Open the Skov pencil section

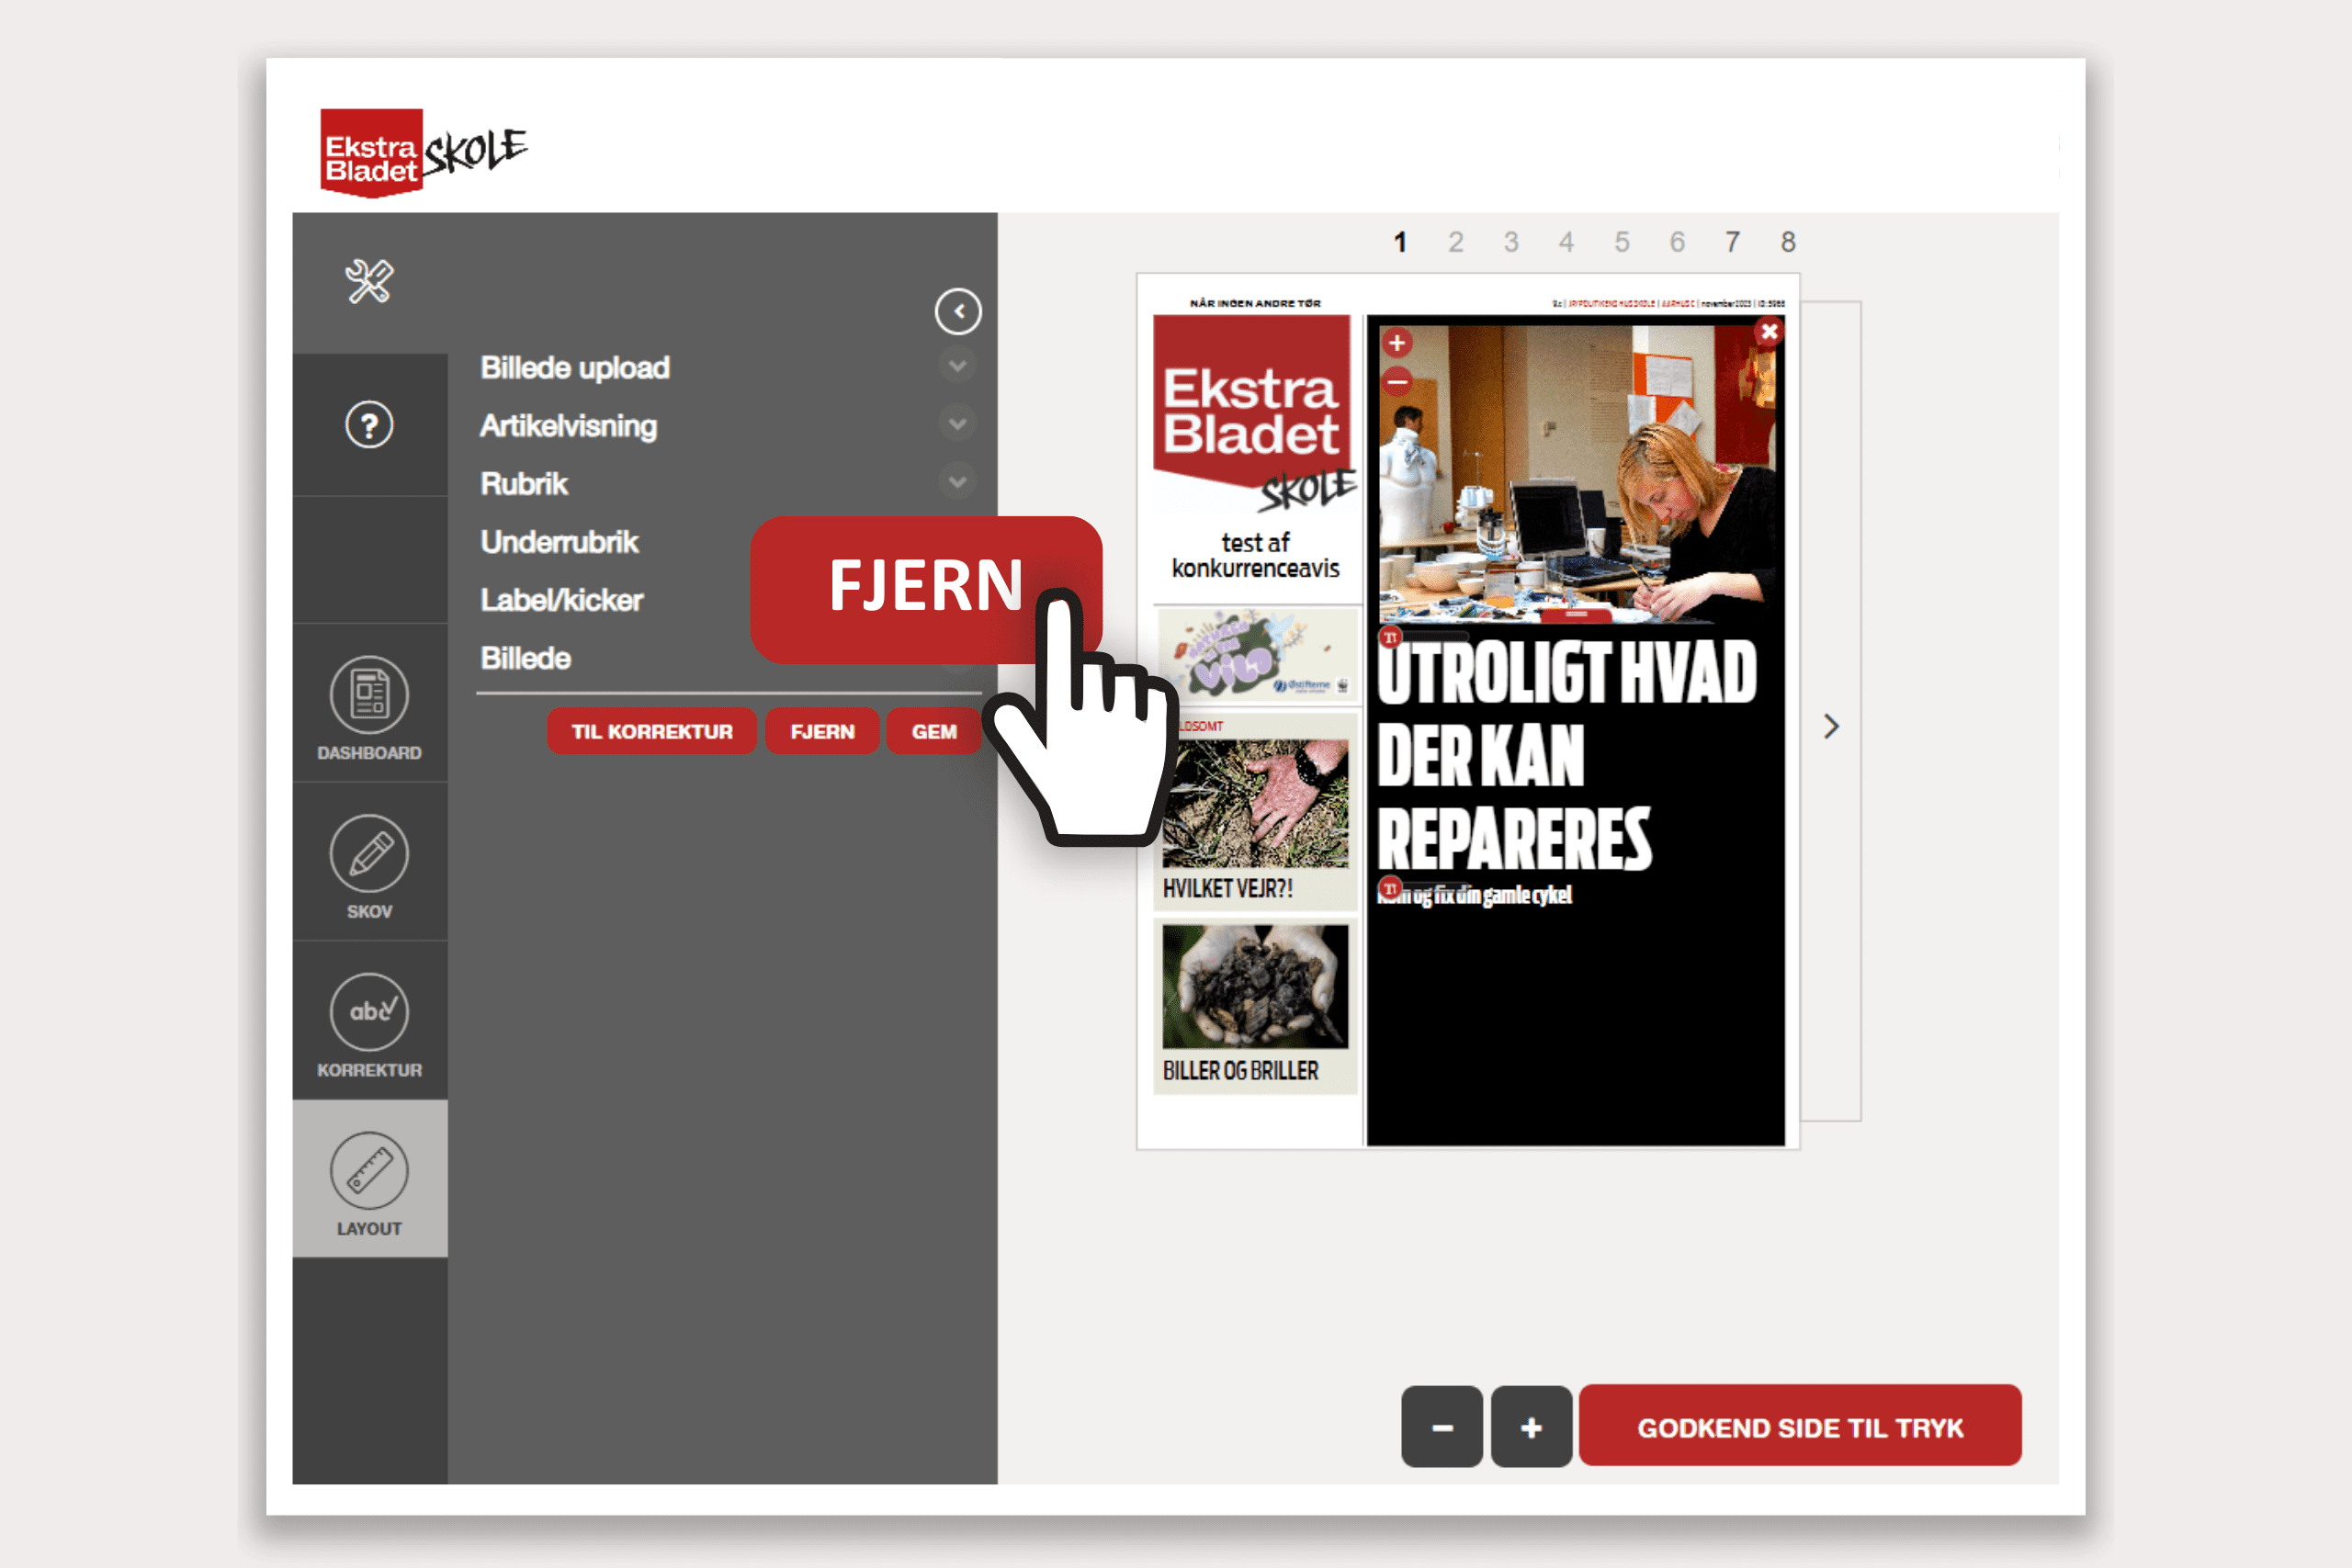pos(369,867)
